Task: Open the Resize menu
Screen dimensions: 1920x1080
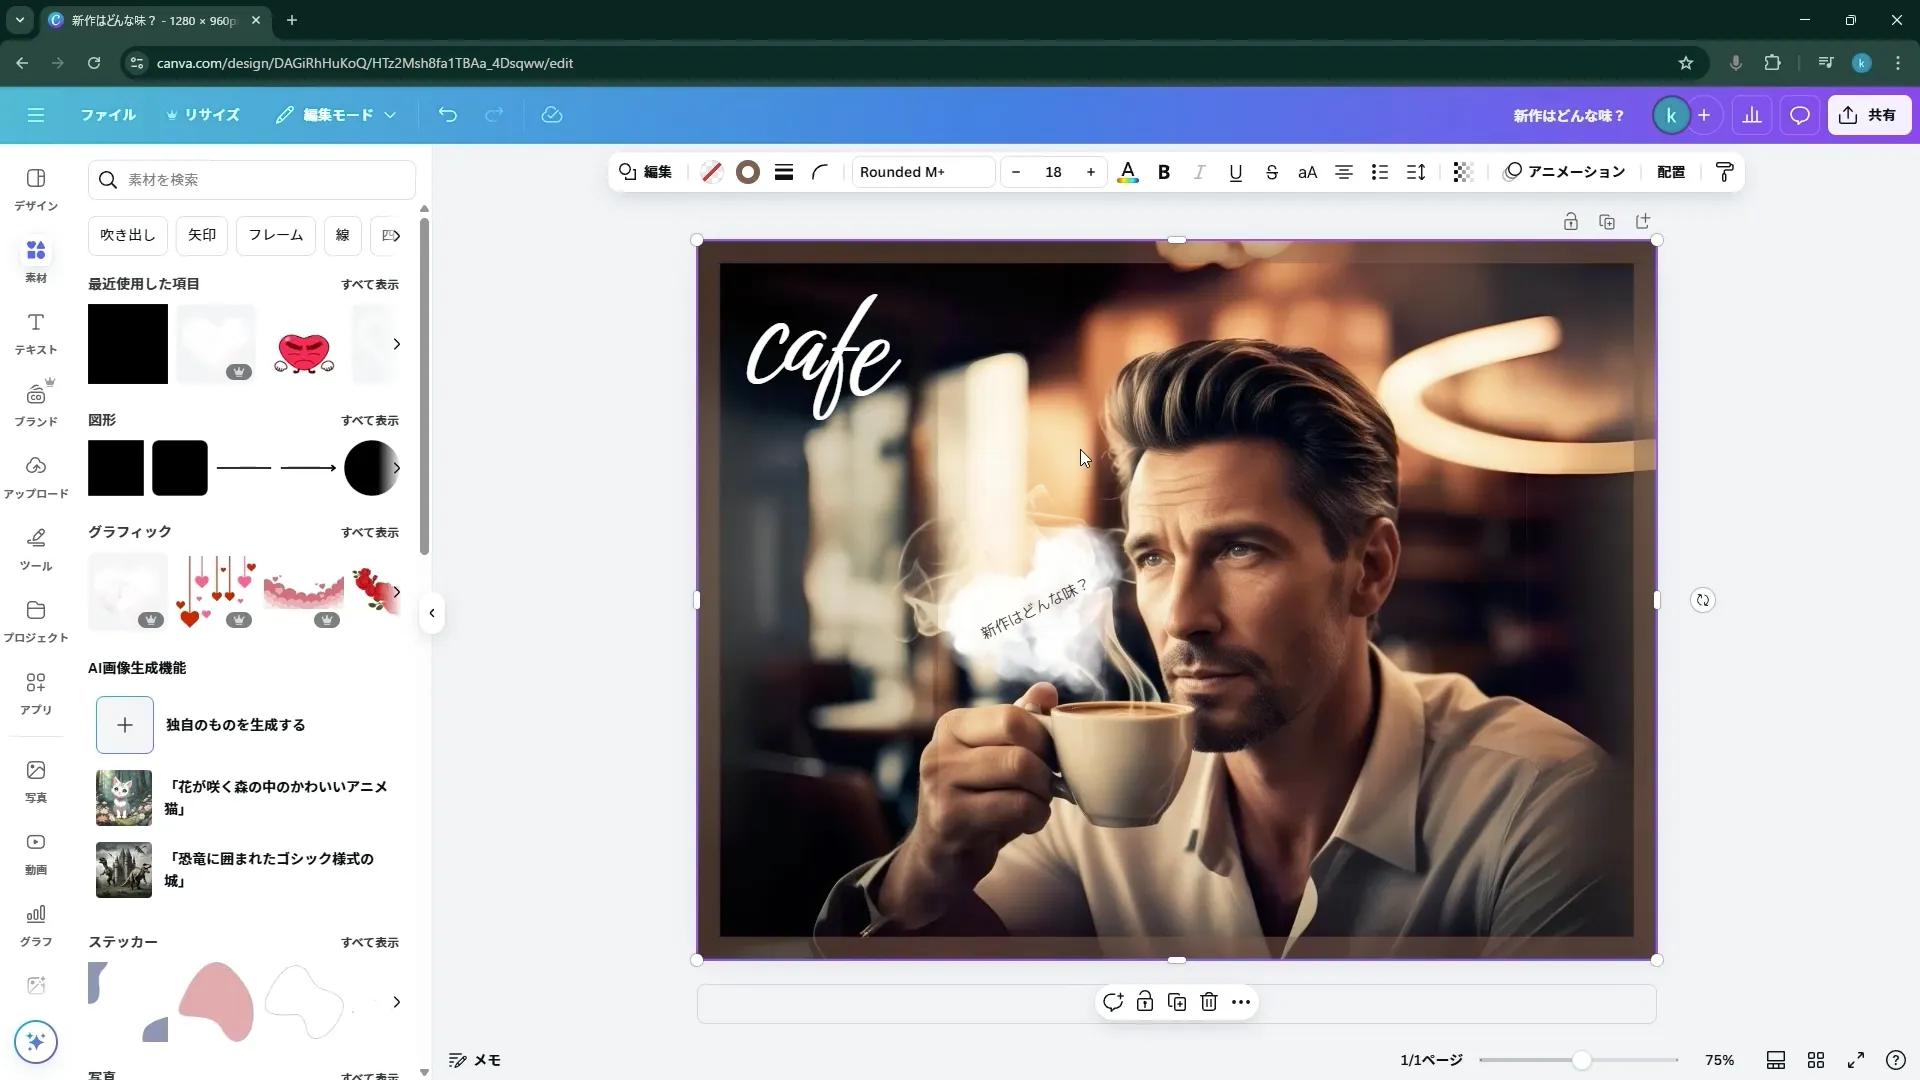Action: pos(203,115)
